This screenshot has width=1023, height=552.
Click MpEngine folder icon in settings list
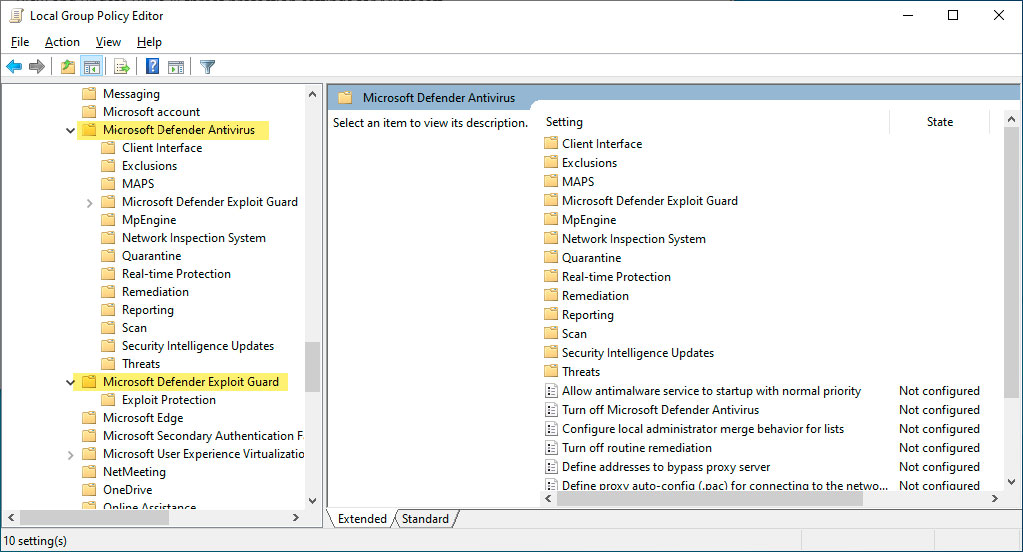point(551,219)
